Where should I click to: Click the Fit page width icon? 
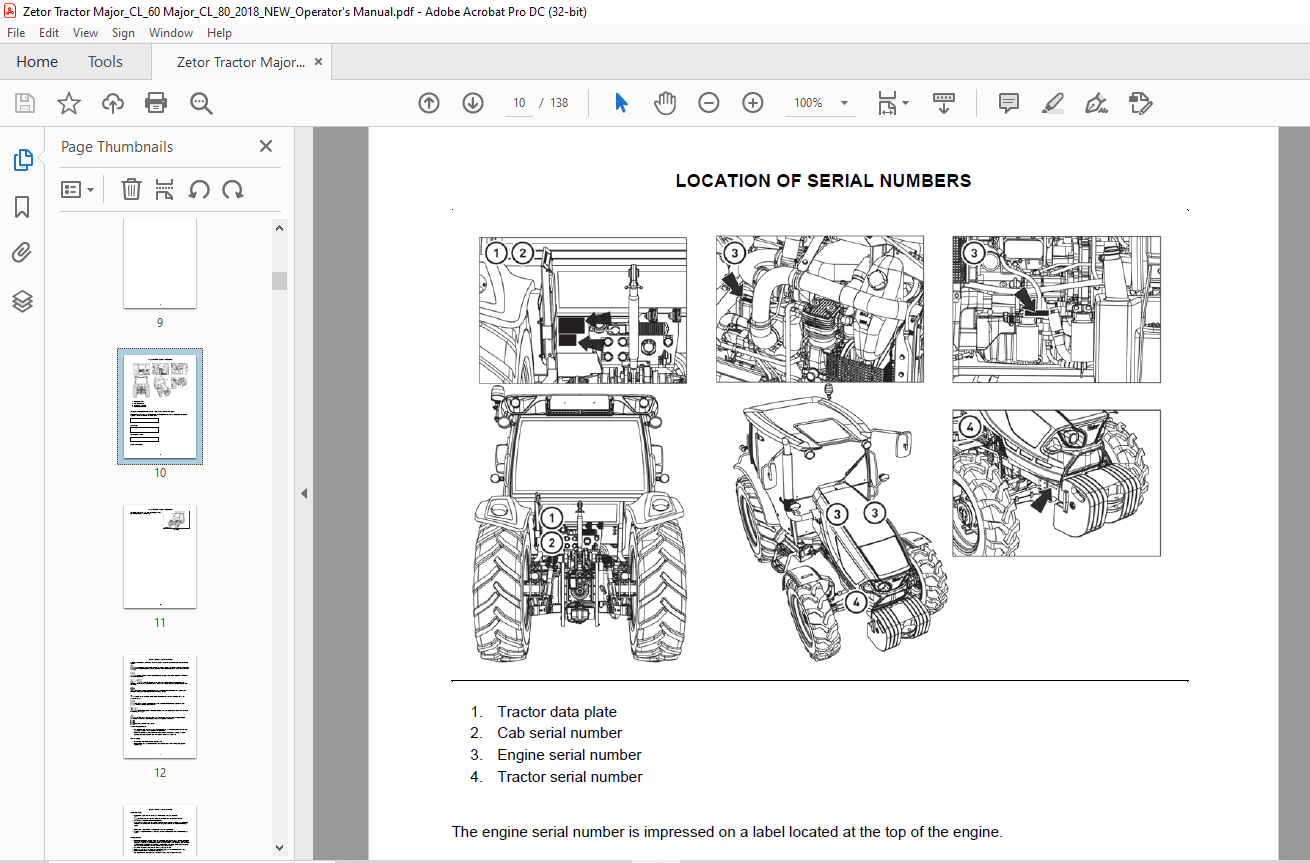[x=887, y=103]
